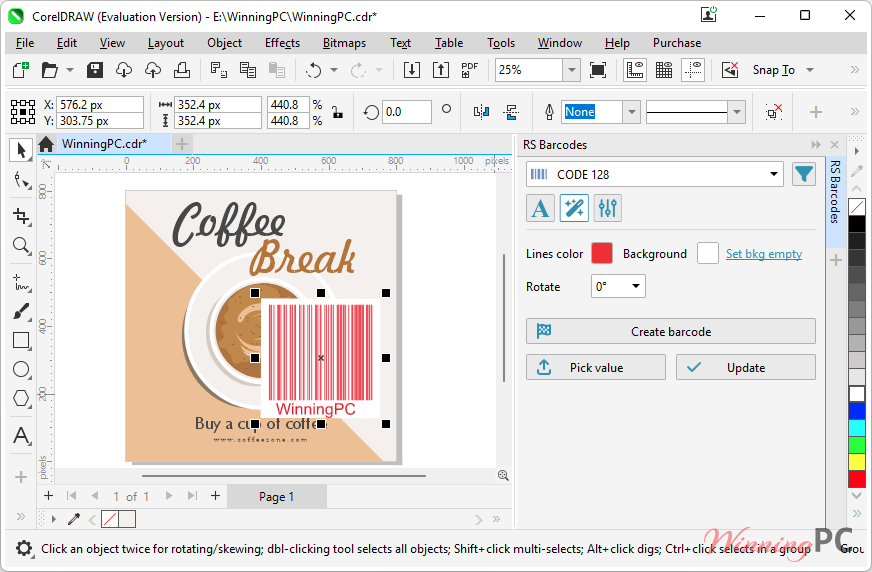Screen dimensions: 872x572
Task: Select the Crop tool
Action: pos(21,216)
